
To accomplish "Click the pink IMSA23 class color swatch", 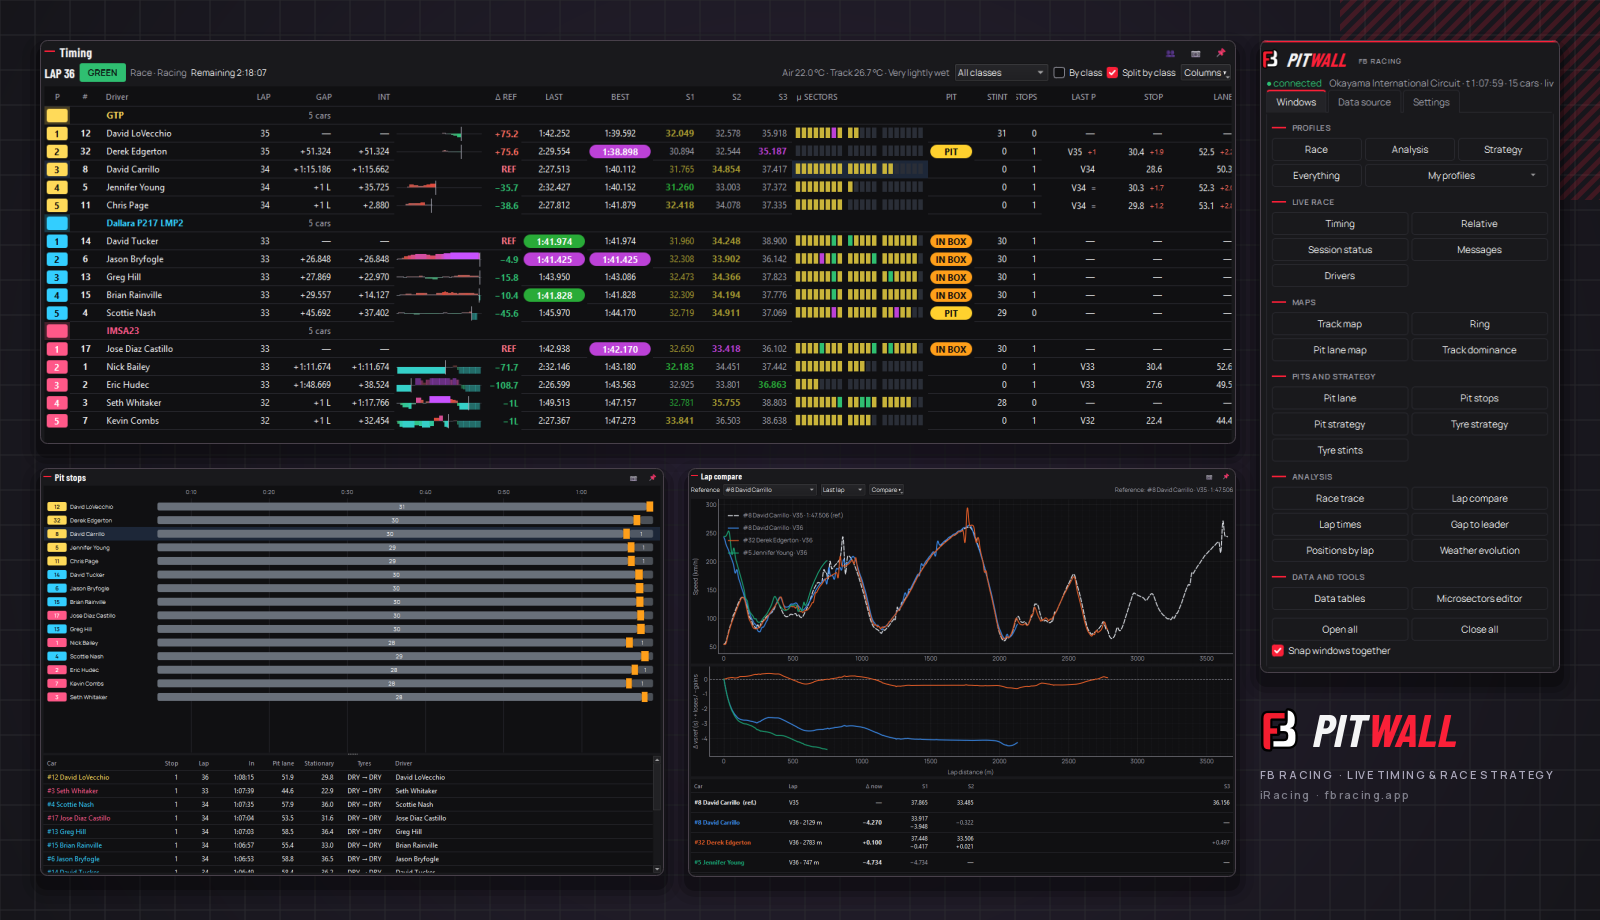I will 57,331.
